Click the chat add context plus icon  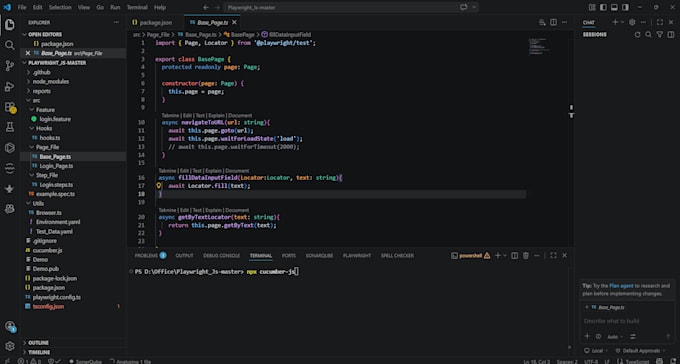pyautogui.click(x=587, y=336)
